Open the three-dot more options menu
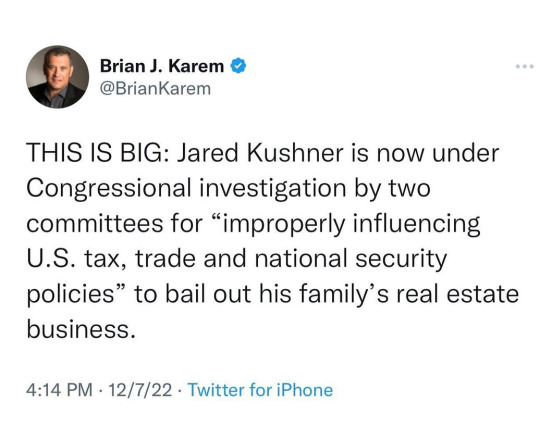 (x=525, y=66)
